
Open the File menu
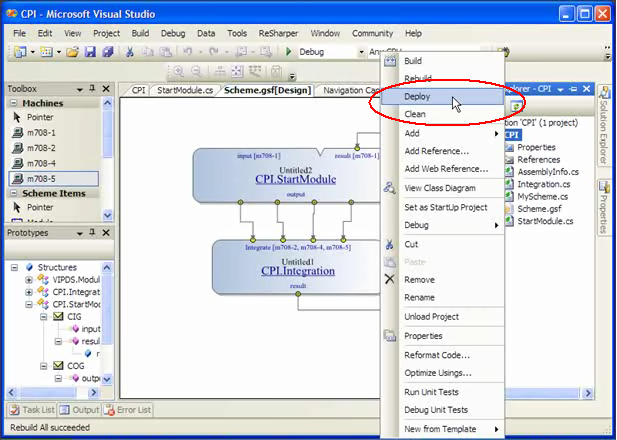click(19, 33)
